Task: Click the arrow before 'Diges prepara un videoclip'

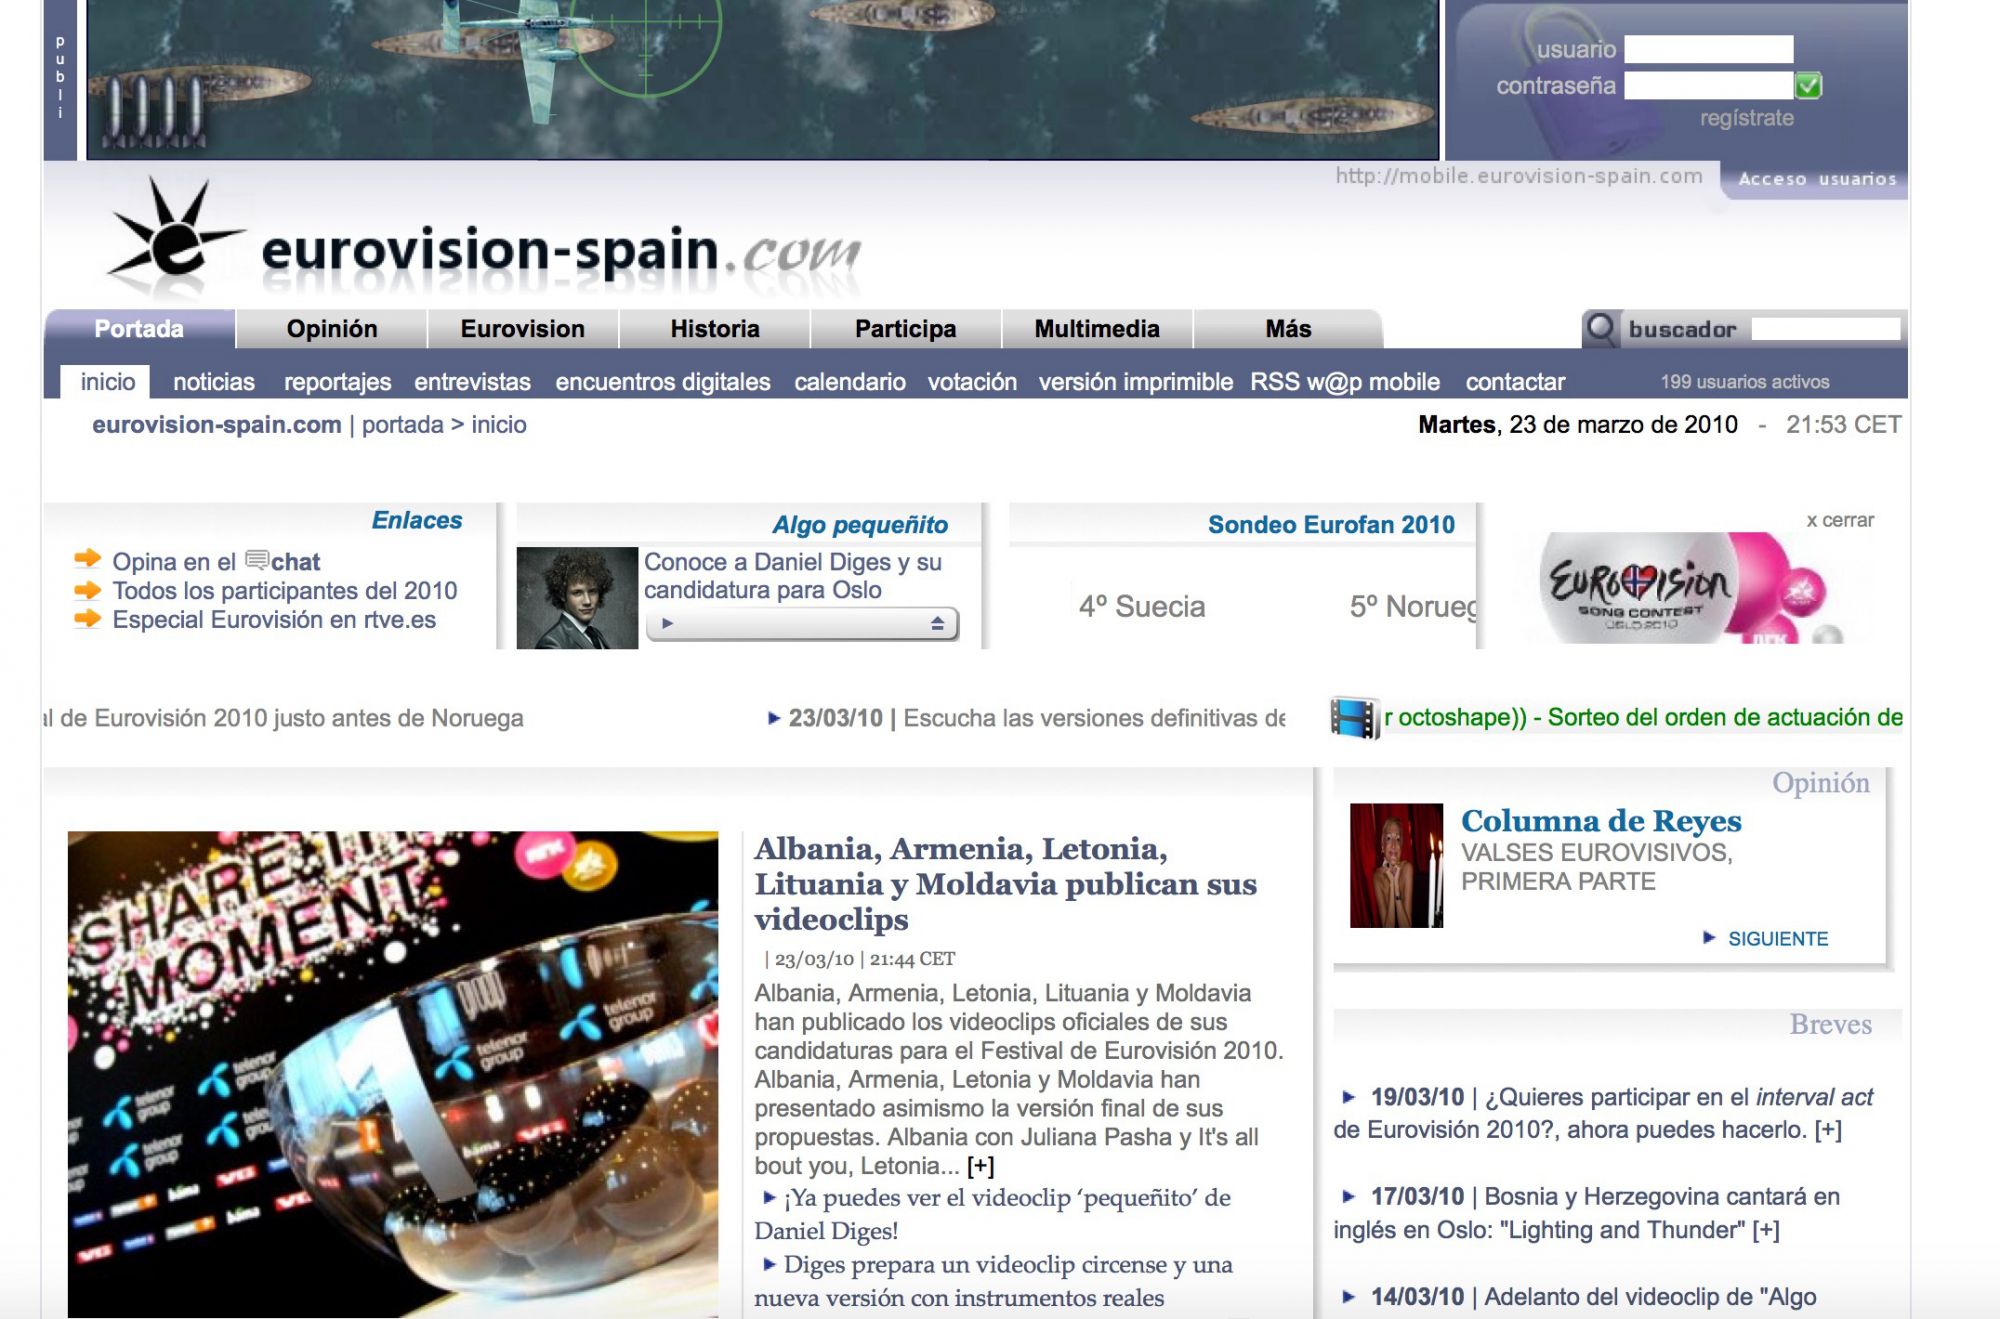Action: point(769,1264)
